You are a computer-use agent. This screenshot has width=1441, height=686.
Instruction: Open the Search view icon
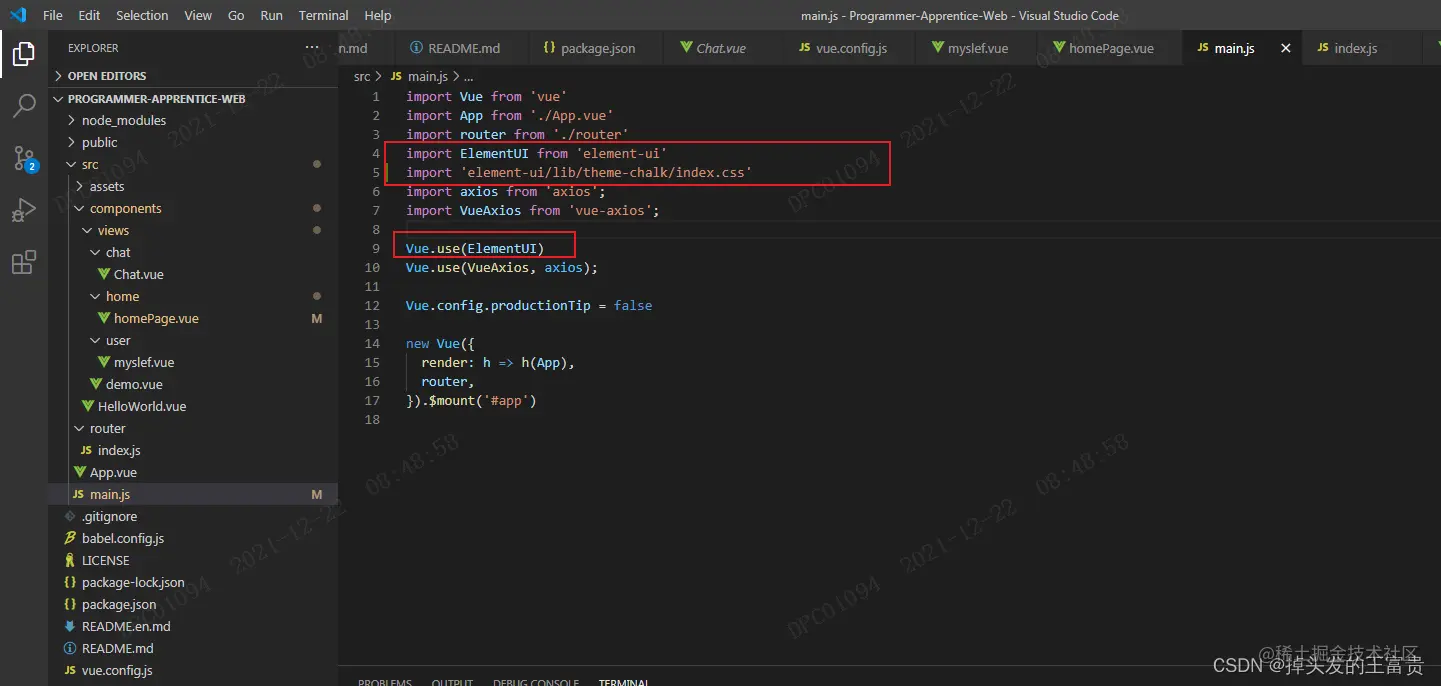tap(24, 105)
